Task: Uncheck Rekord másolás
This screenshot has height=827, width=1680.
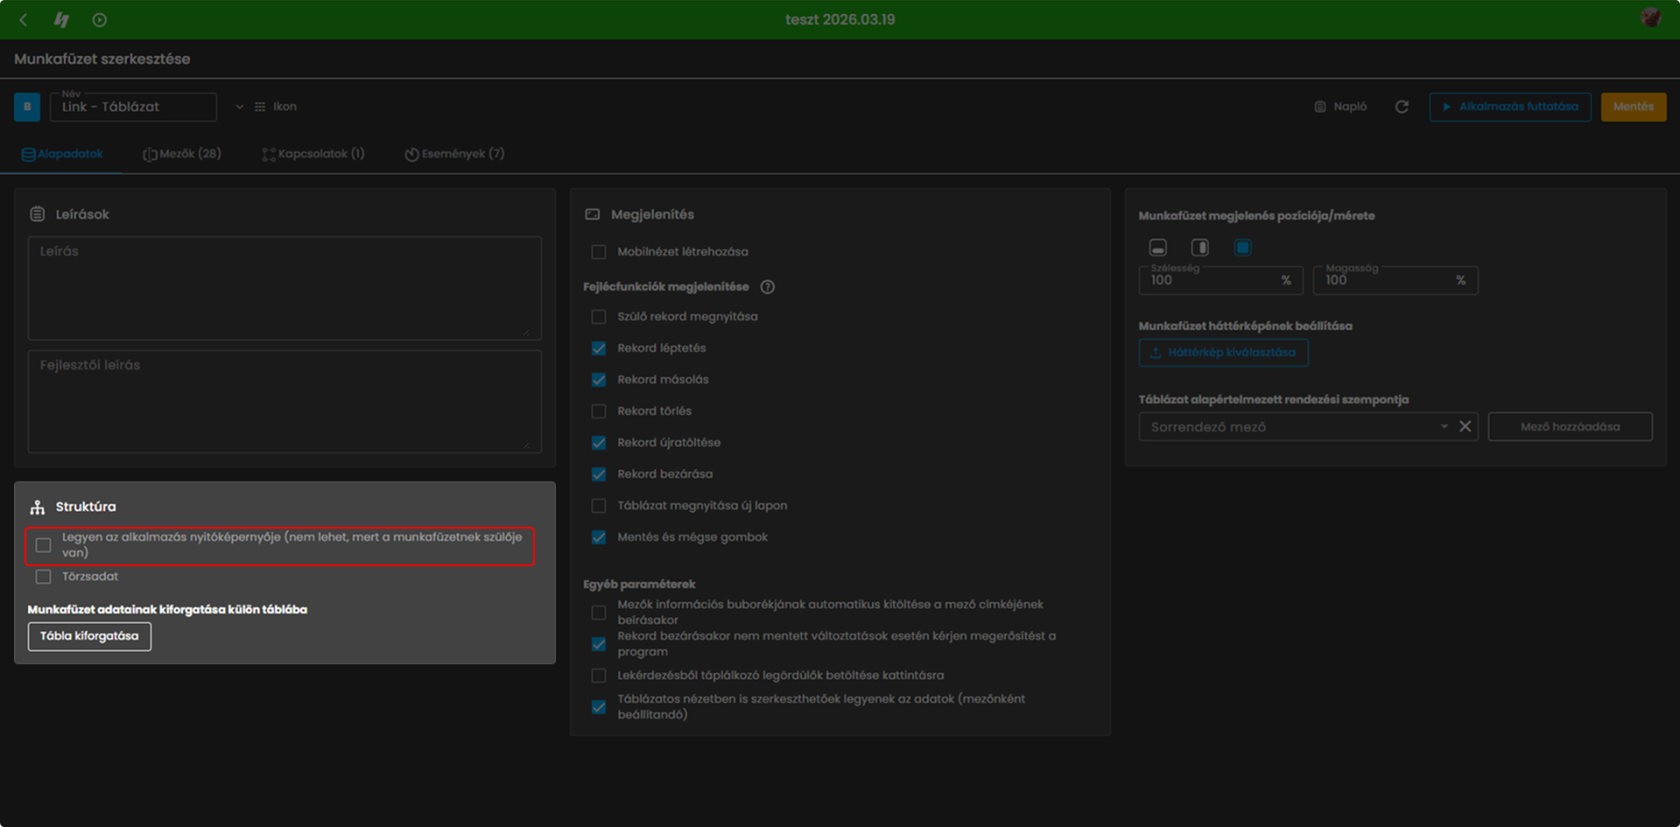Action: click(598, 380)
